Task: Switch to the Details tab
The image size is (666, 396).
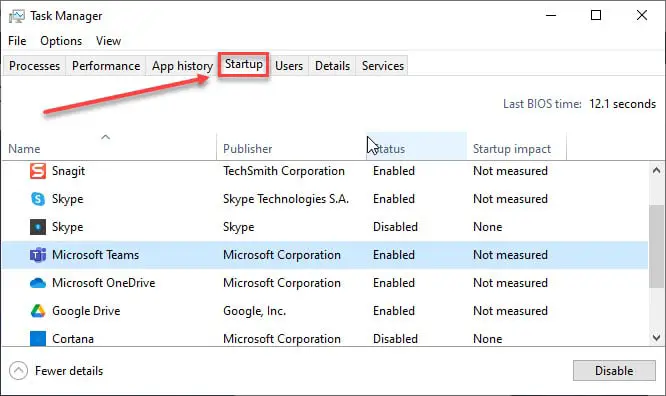Action: pos(332,66)
